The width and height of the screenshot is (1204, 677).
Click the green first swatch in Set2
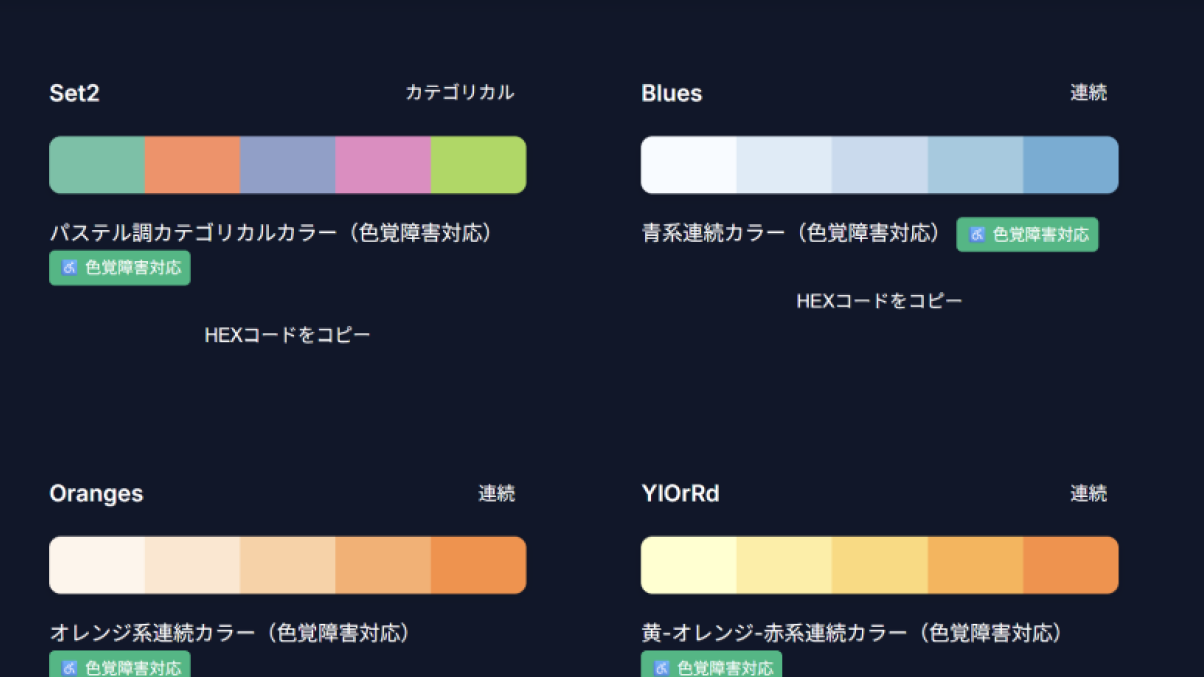point(97,165)
